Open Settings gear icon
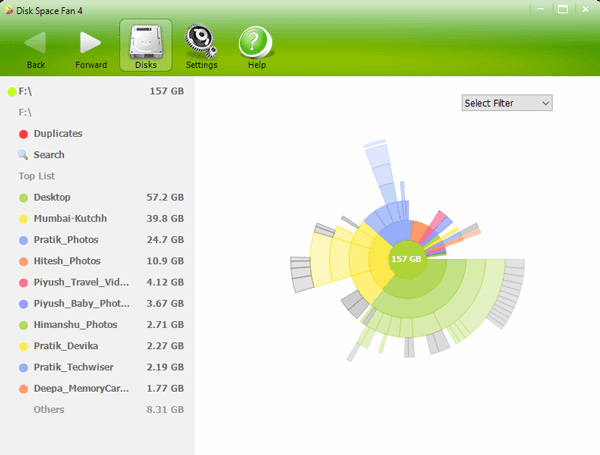The width and height of the screenshot is (600, 455). pyautogui.click(x=201, y=42)
